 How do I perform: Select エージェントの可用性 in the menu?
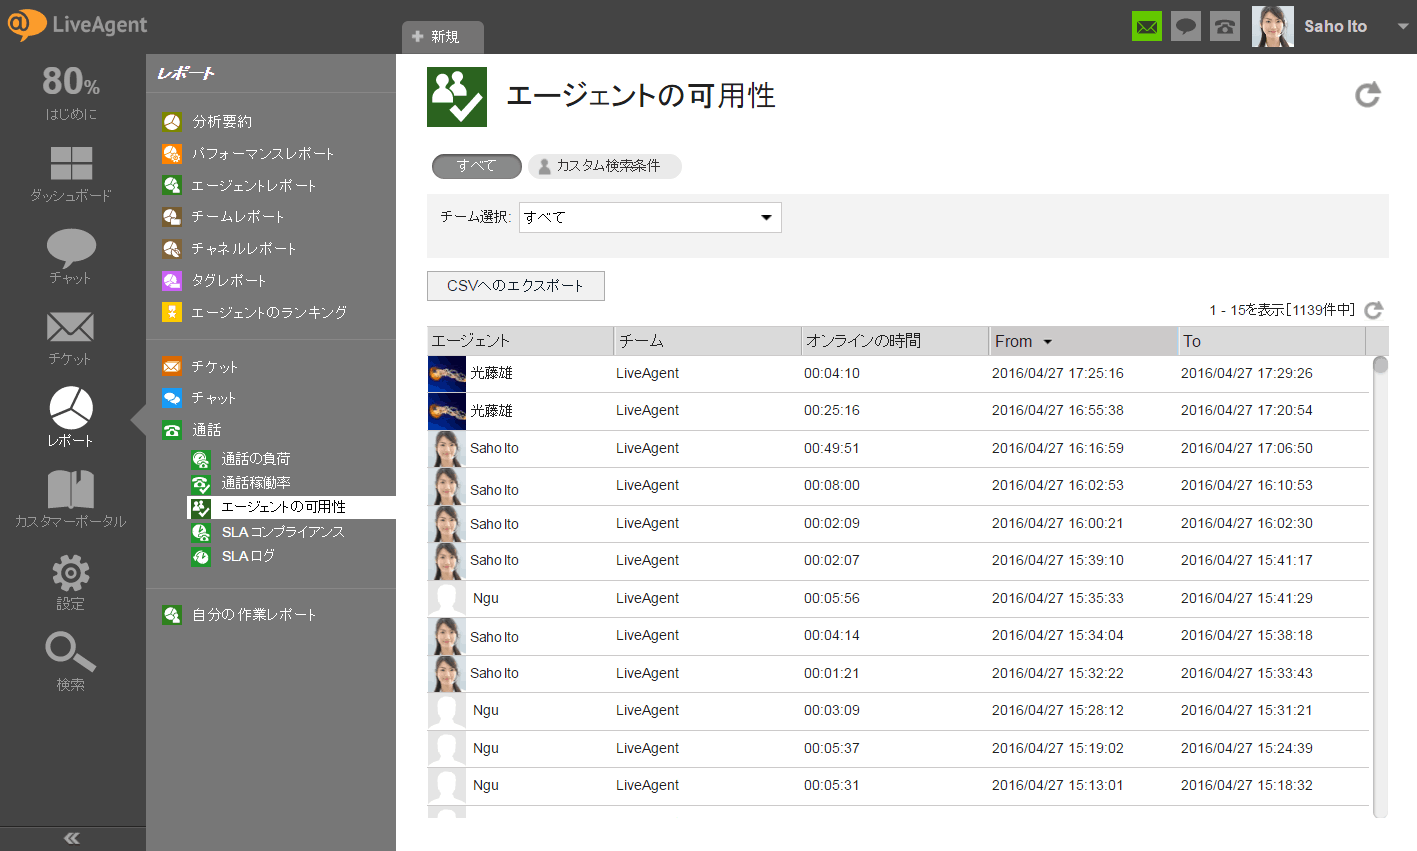(x=291, y=507)
